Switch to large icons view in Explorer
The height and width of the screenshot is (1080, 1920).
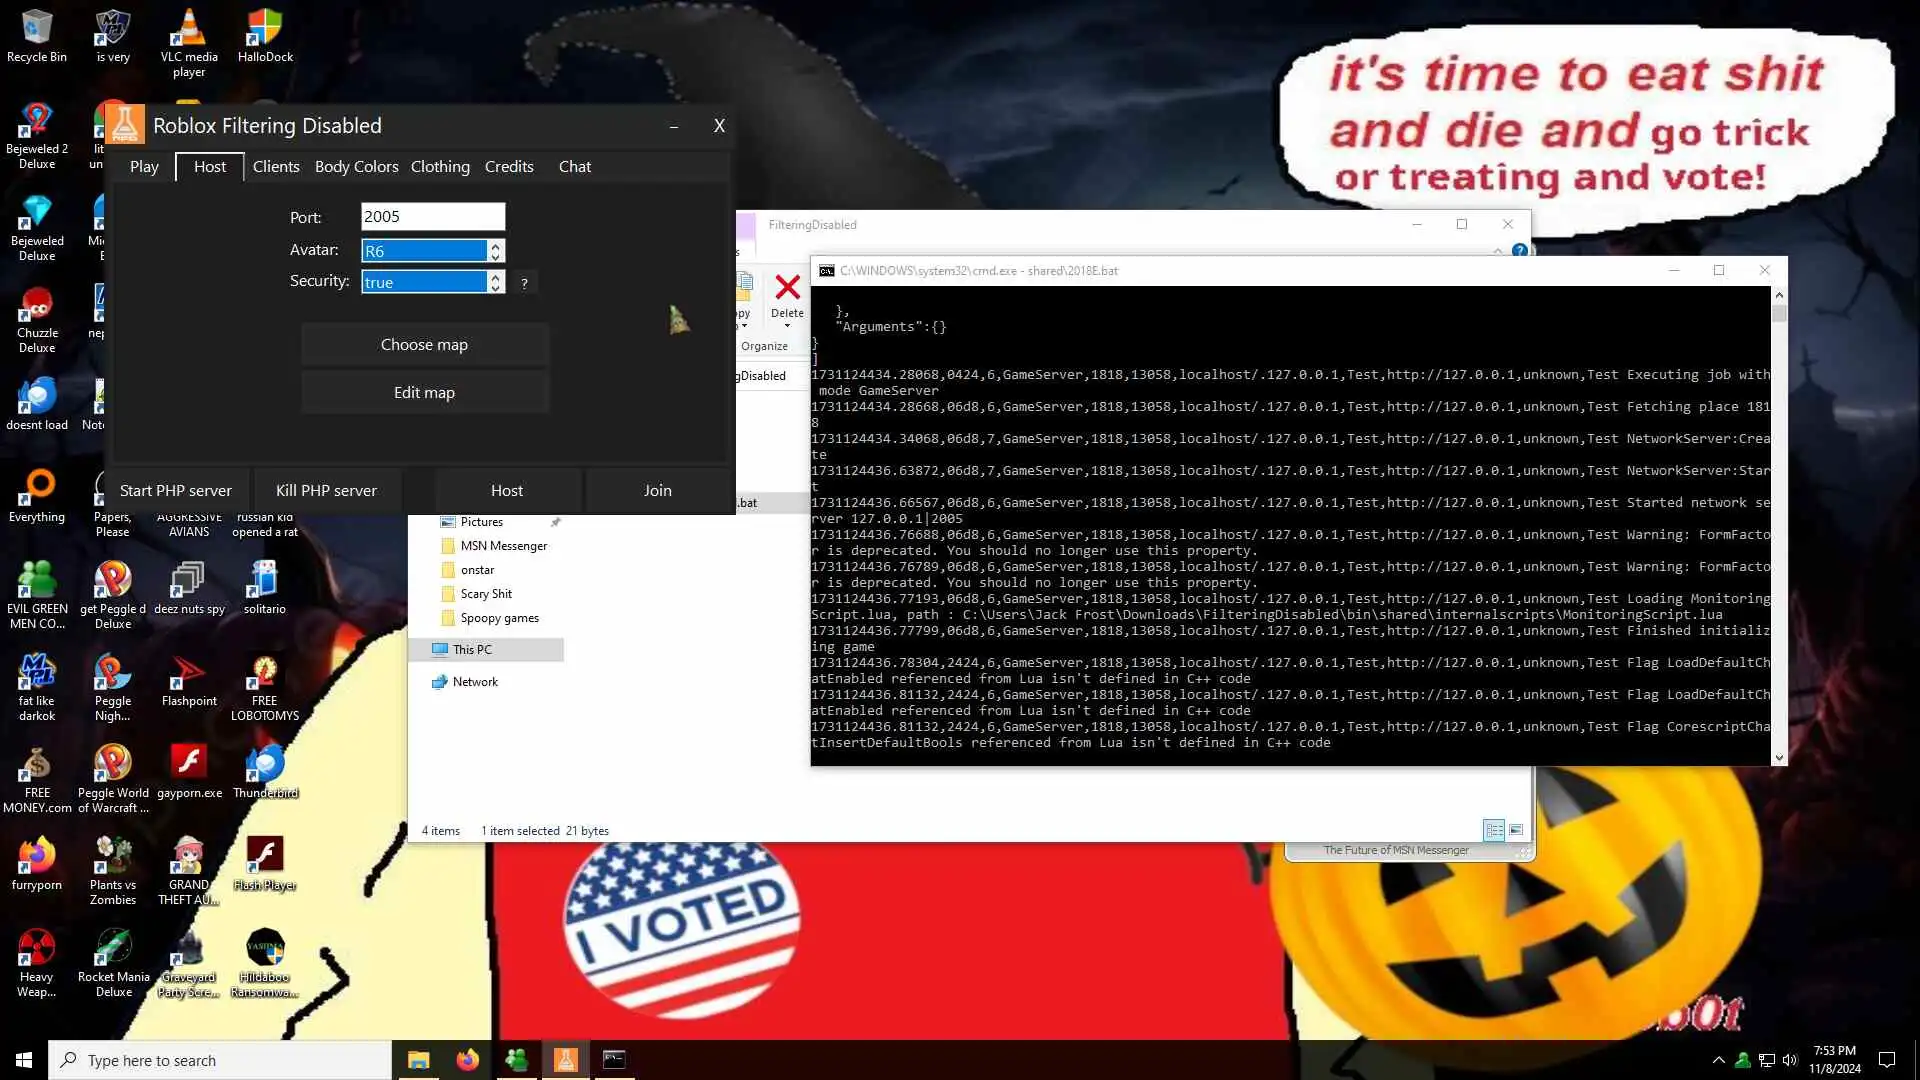1516,830
